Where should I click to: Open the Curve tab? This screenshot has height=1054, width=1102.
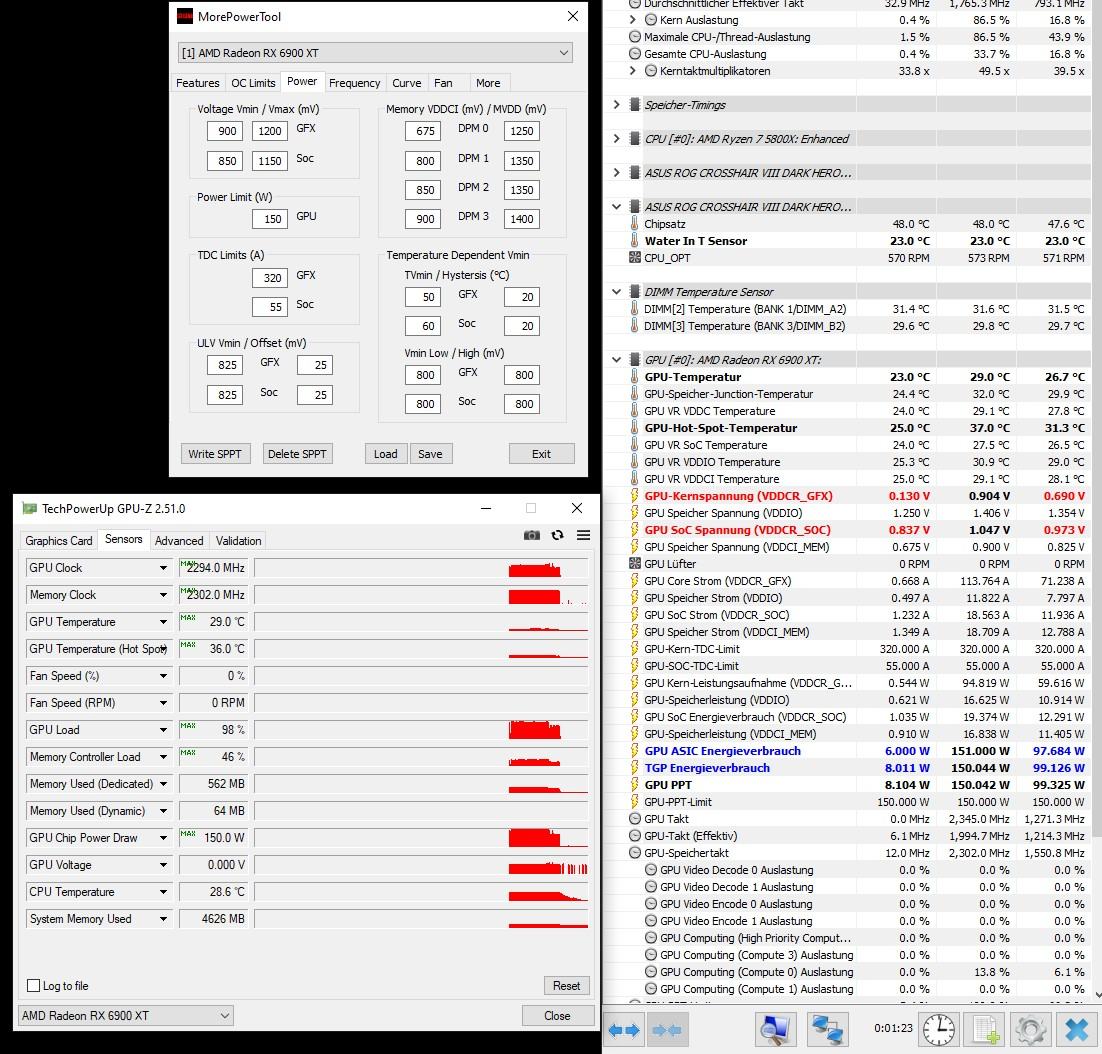[406, 83]
